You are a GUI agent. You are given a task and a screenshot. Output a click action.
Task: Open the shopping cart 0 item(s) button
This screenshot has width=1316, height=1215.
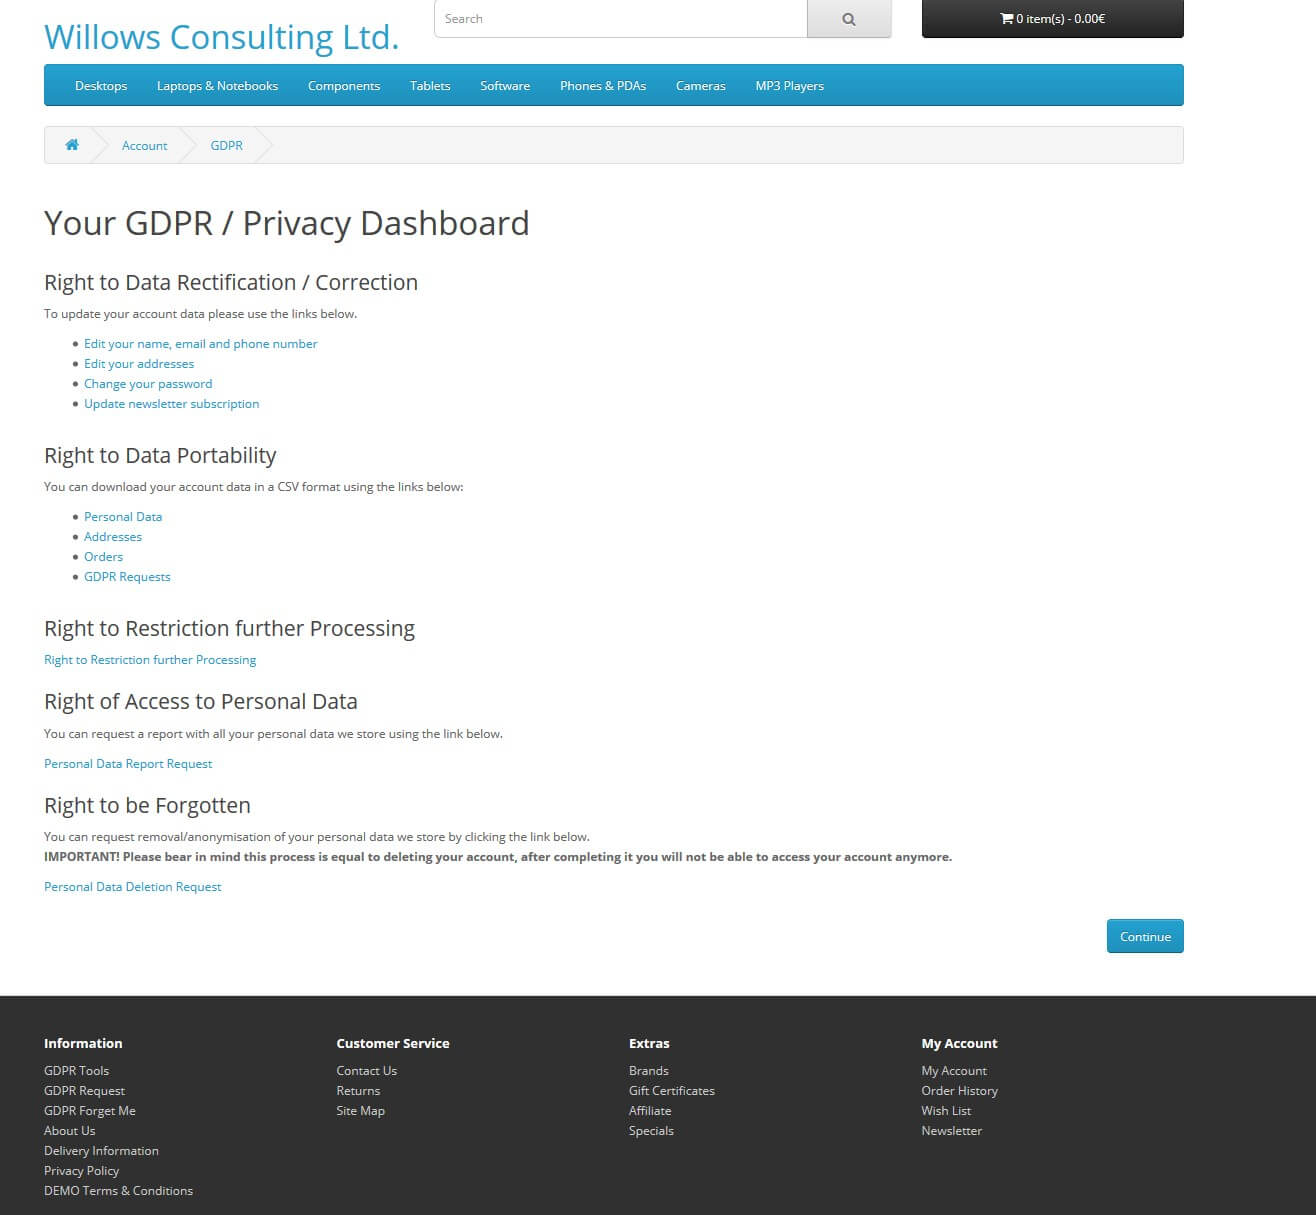click(1052, 19)
